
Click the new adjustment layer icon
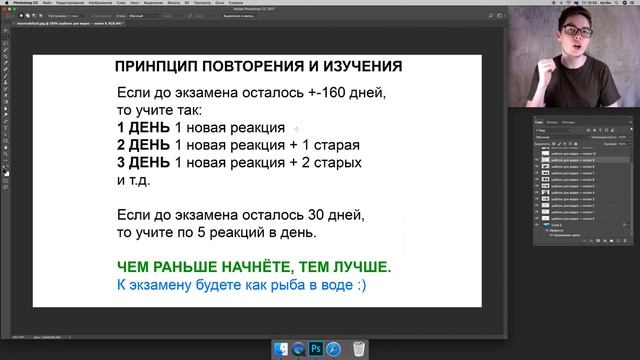[x=605, y=241]
